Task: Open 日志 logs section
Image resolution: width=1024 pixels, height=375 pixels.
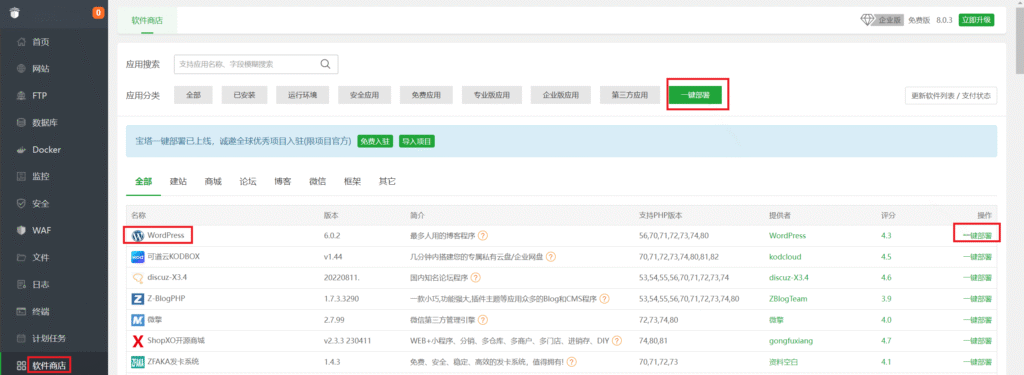Action: click(x=40, y=284)
